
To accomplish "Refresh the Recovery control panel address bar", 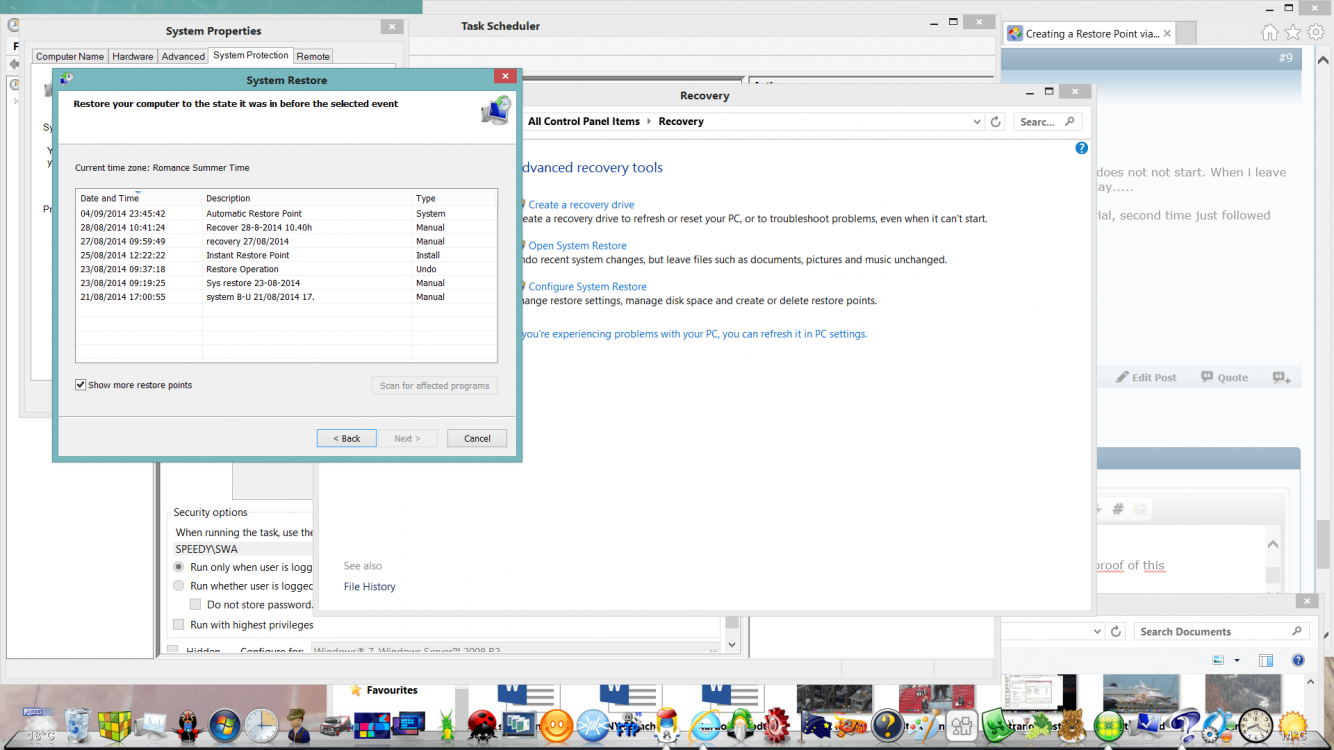I will click(x=995, y=122).
